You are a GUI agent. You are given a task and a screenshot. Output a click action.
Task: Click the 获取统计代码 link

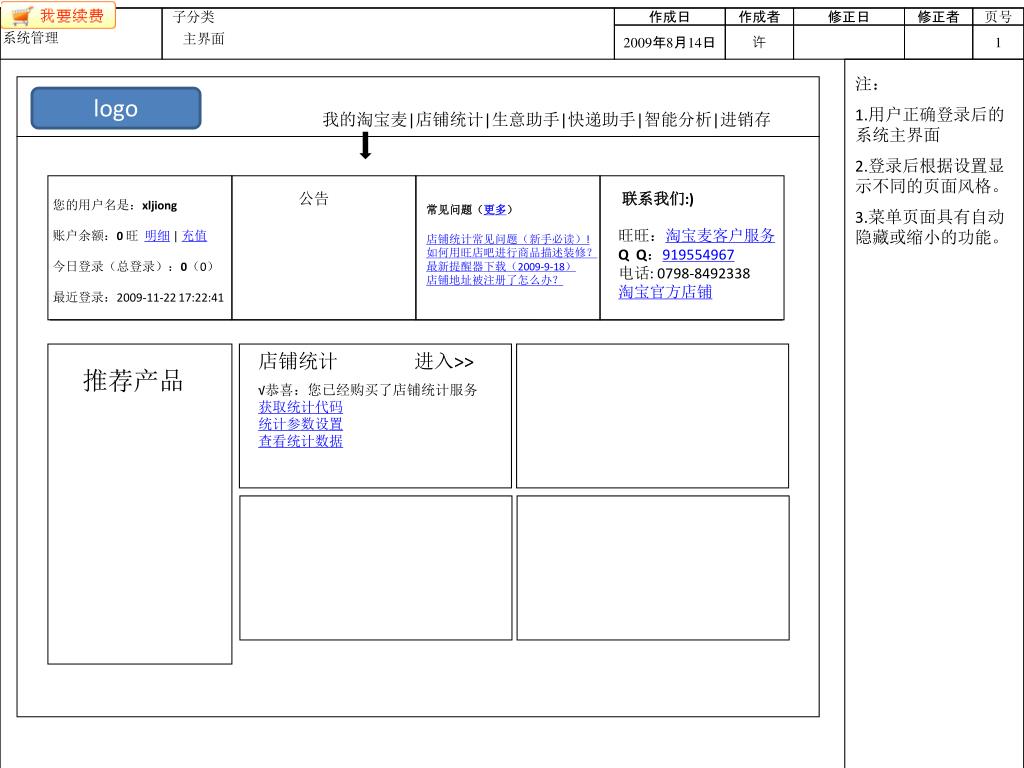(x=300, y=407)
